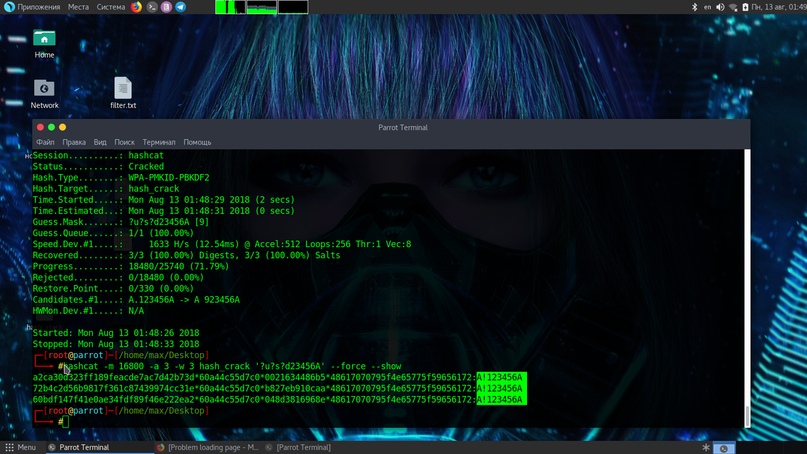Expand the Система system menu
Image resolution: width=807 pixels, height=454 pixels.
pyautogui.click(x=110, y=7)
